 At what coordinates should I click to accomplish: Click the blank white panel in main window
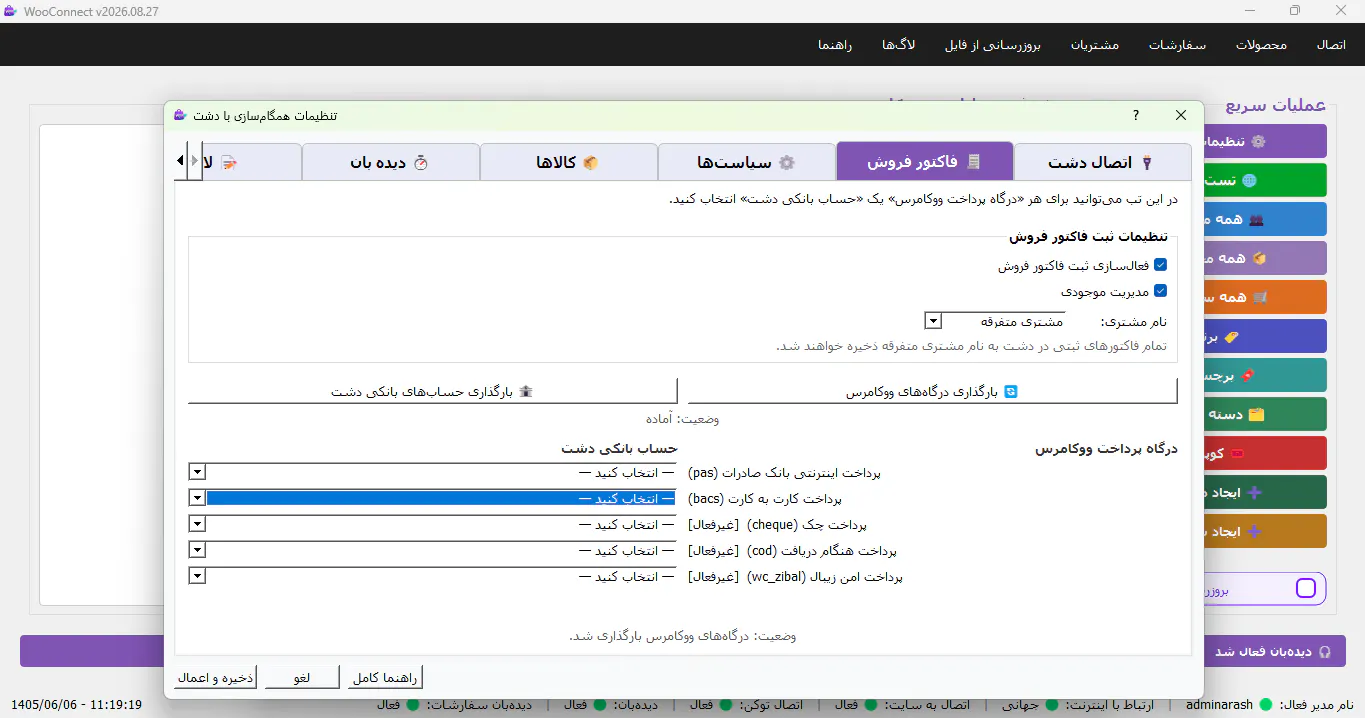101,363
